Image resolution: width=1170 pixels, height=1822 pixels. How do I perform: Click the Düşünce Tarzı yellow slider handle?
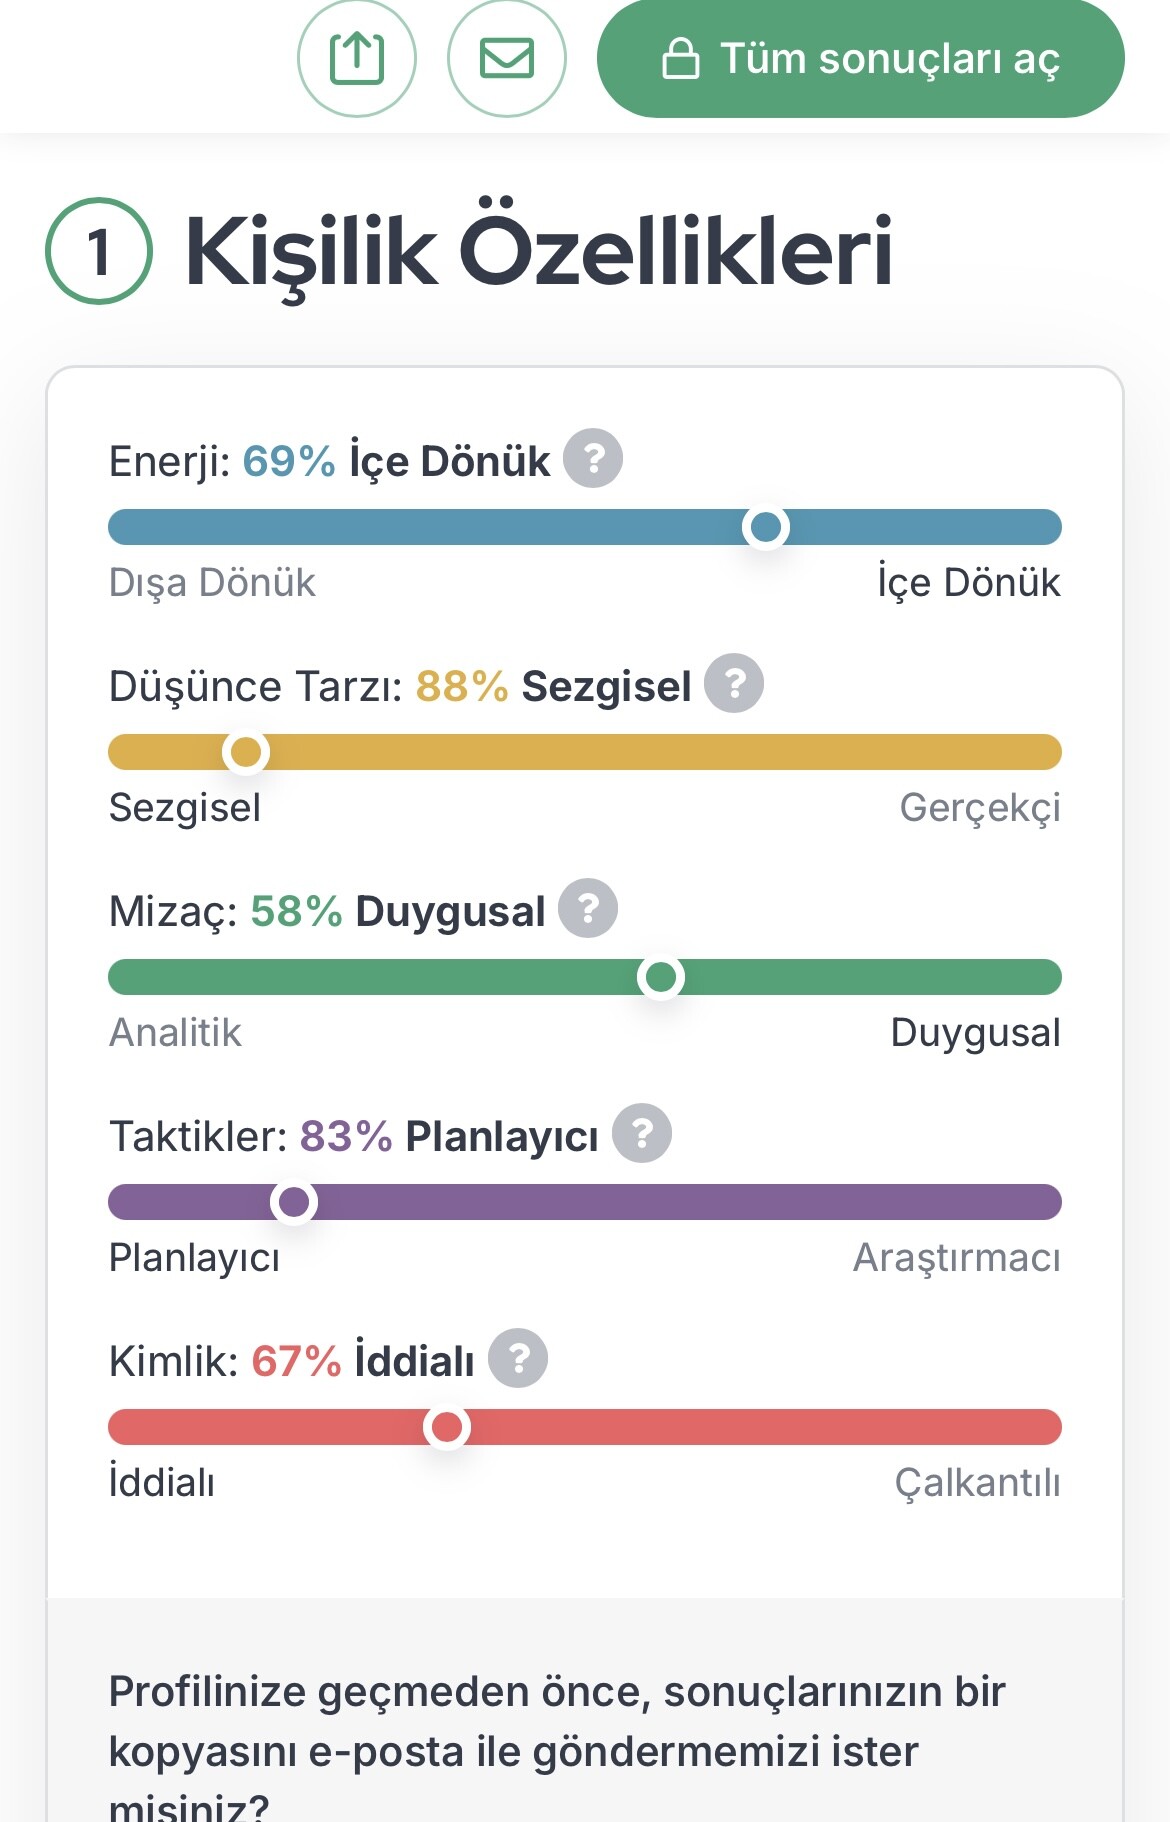(246, 752)
